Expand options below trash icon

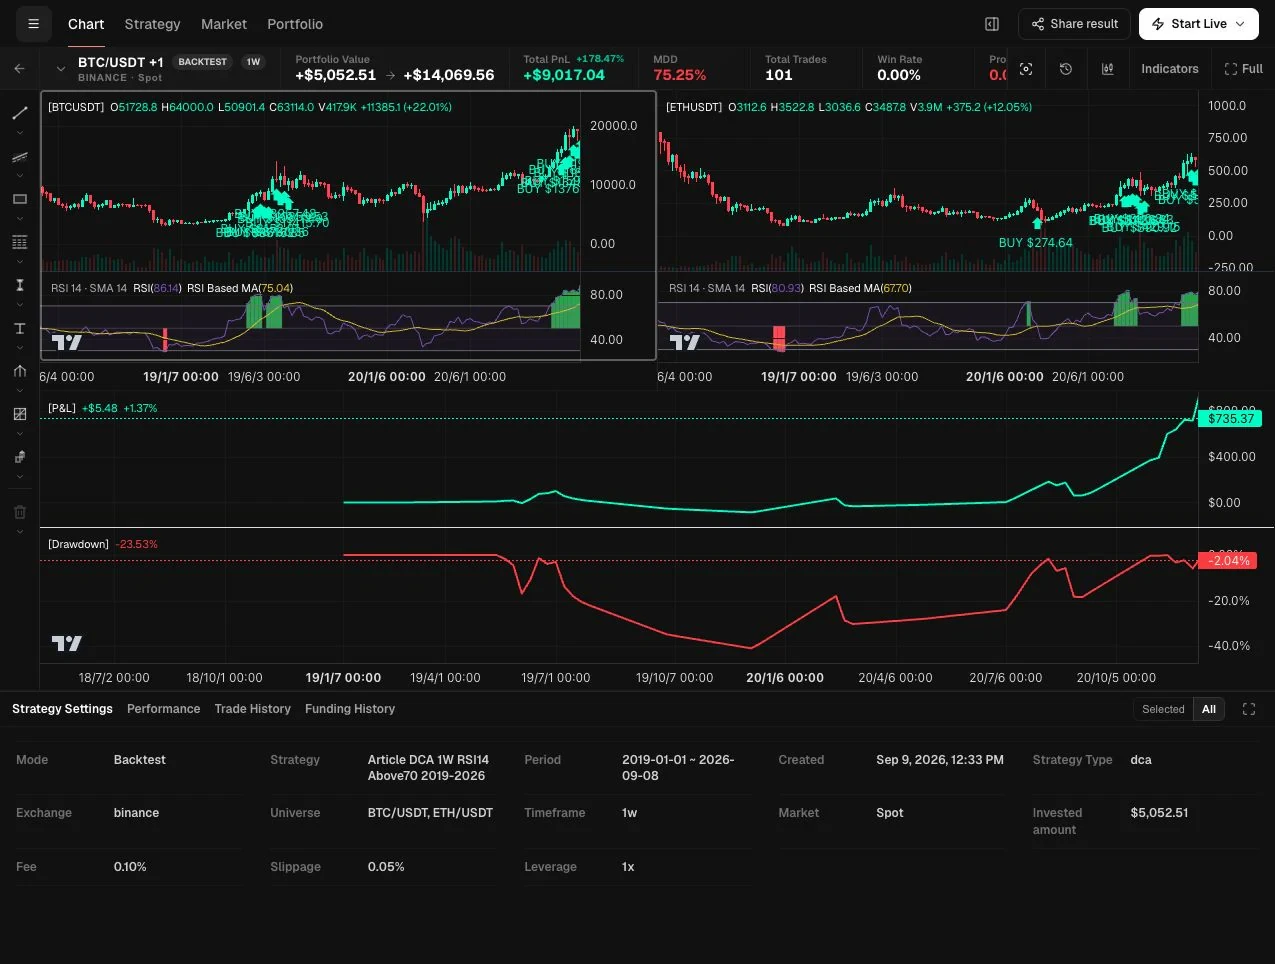coord(19,532)
